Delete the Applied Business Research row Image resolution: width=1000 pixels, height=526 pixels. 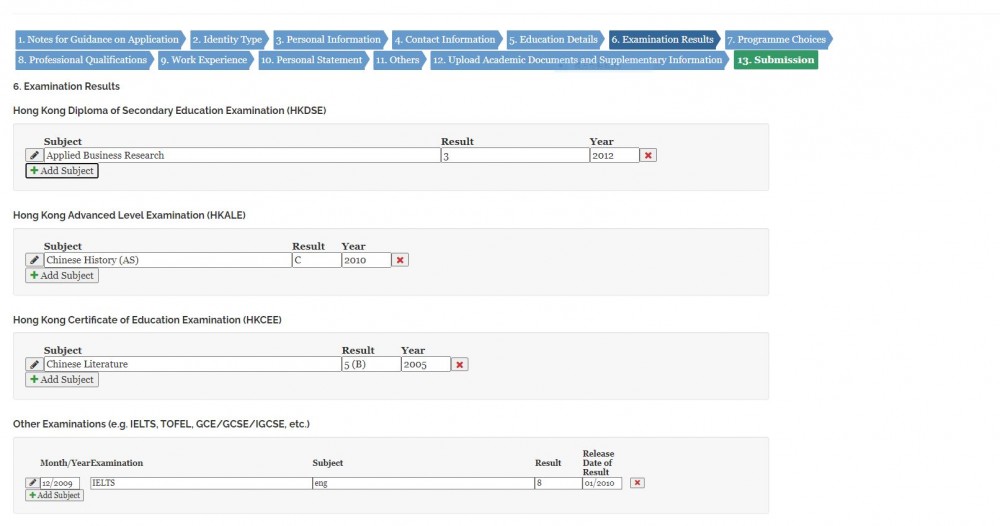click(x=649, y=156)
